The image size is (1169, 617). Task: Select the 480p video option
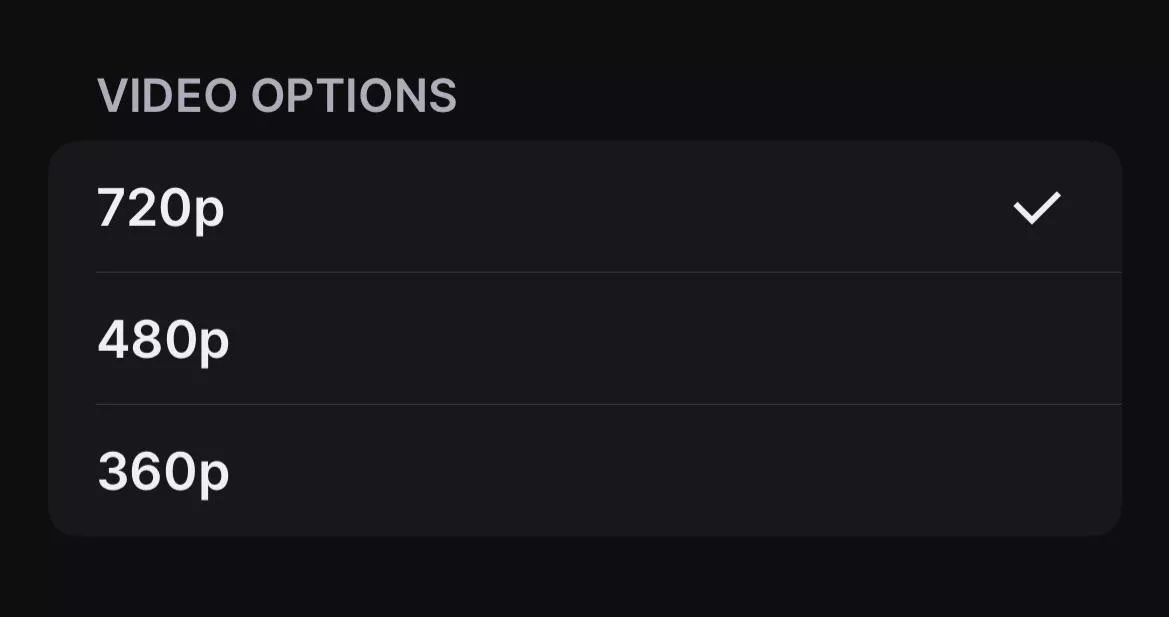pyautogui.click(x=584, y=340)
